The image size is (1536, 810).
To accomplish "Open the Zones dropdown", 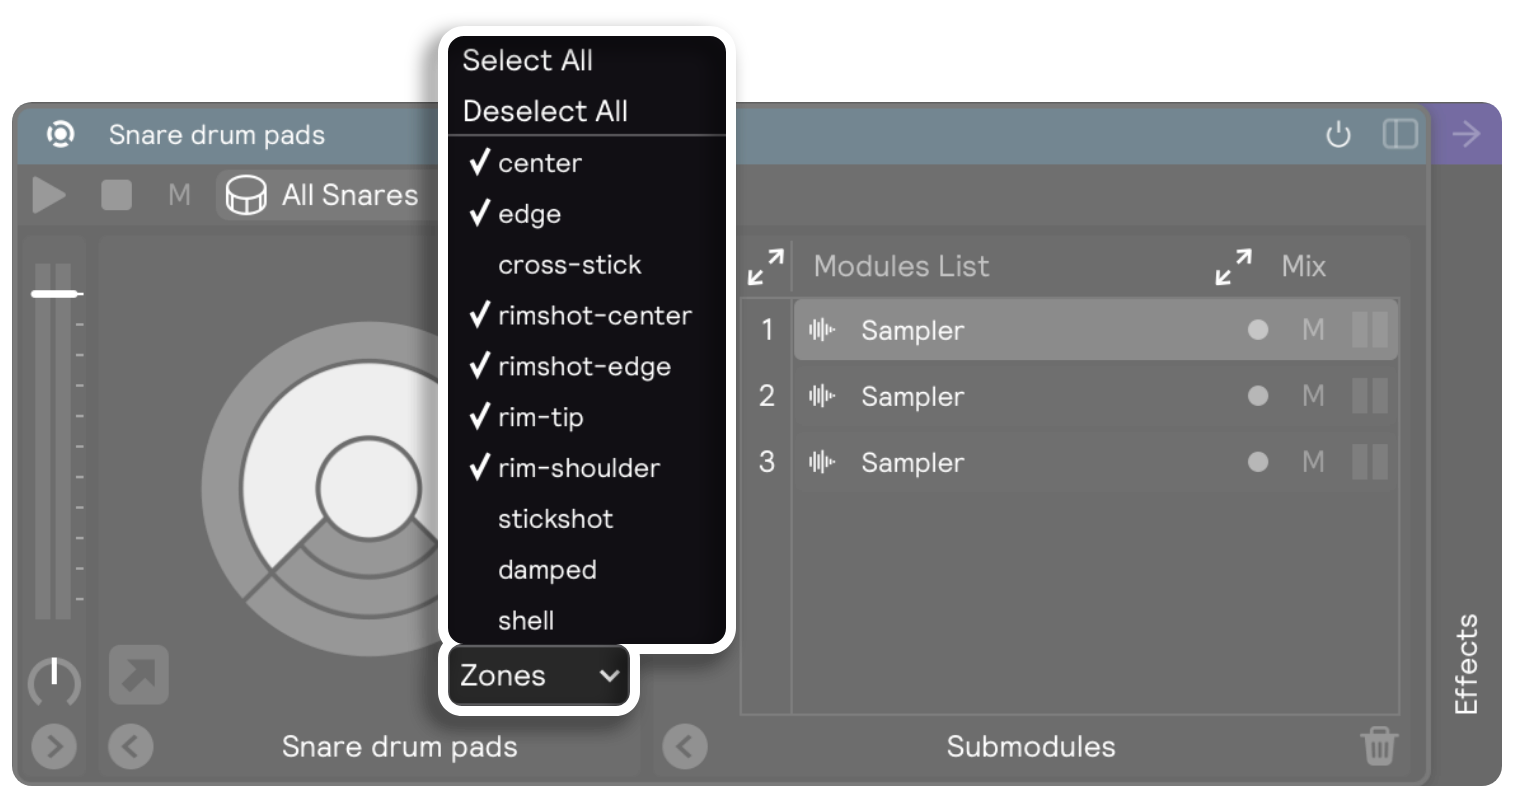I will [x=539, y=676].
